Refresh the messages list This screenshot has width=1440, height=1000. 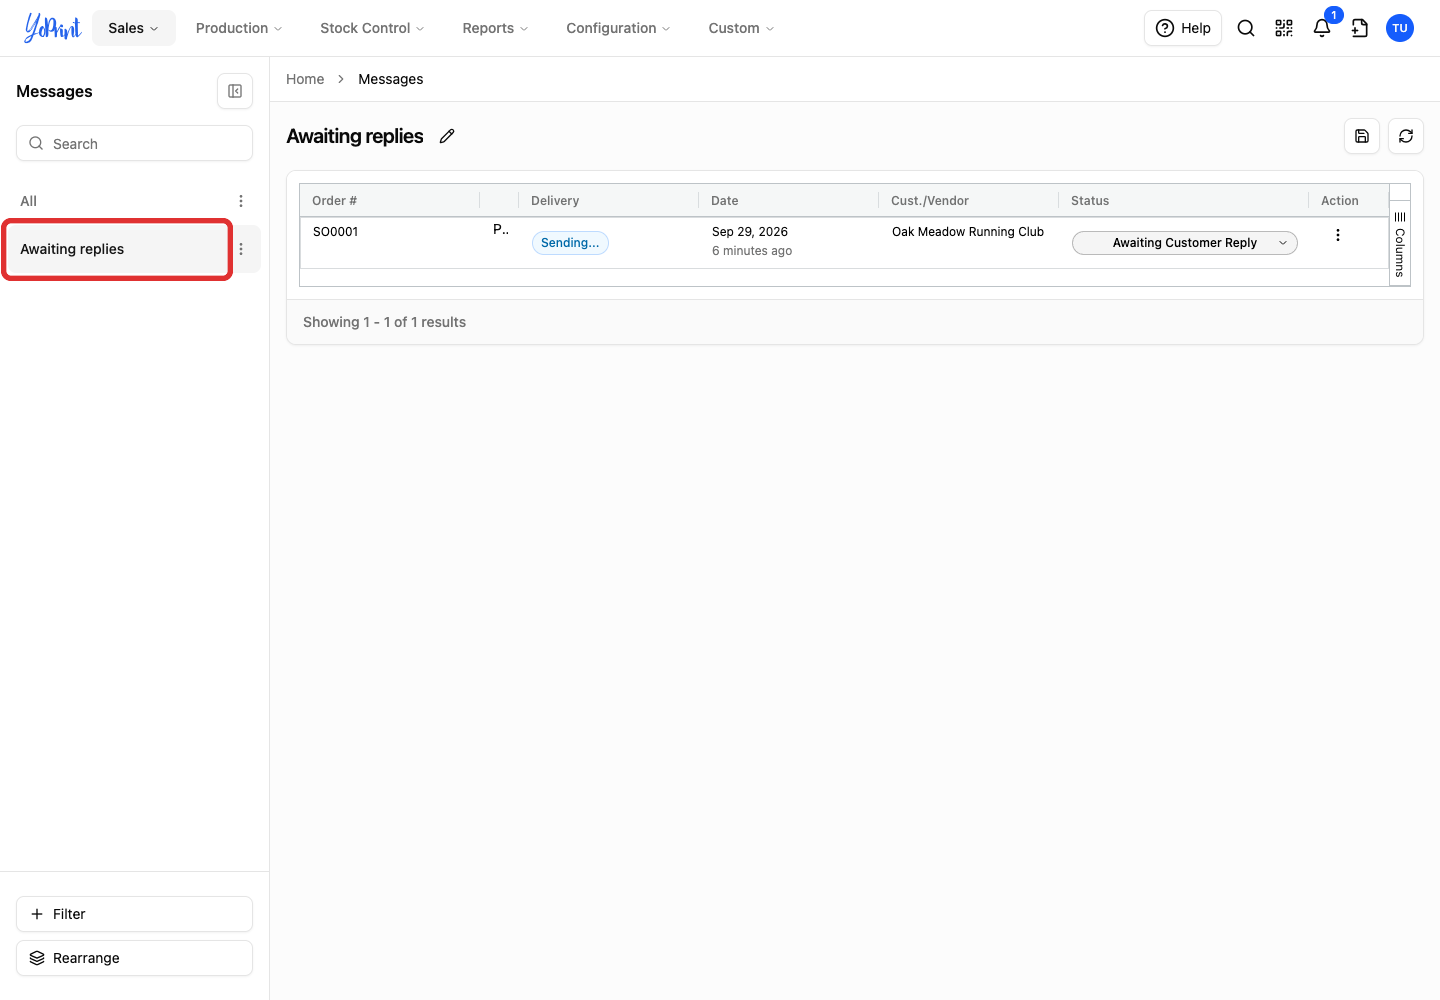click(1406, 136)
